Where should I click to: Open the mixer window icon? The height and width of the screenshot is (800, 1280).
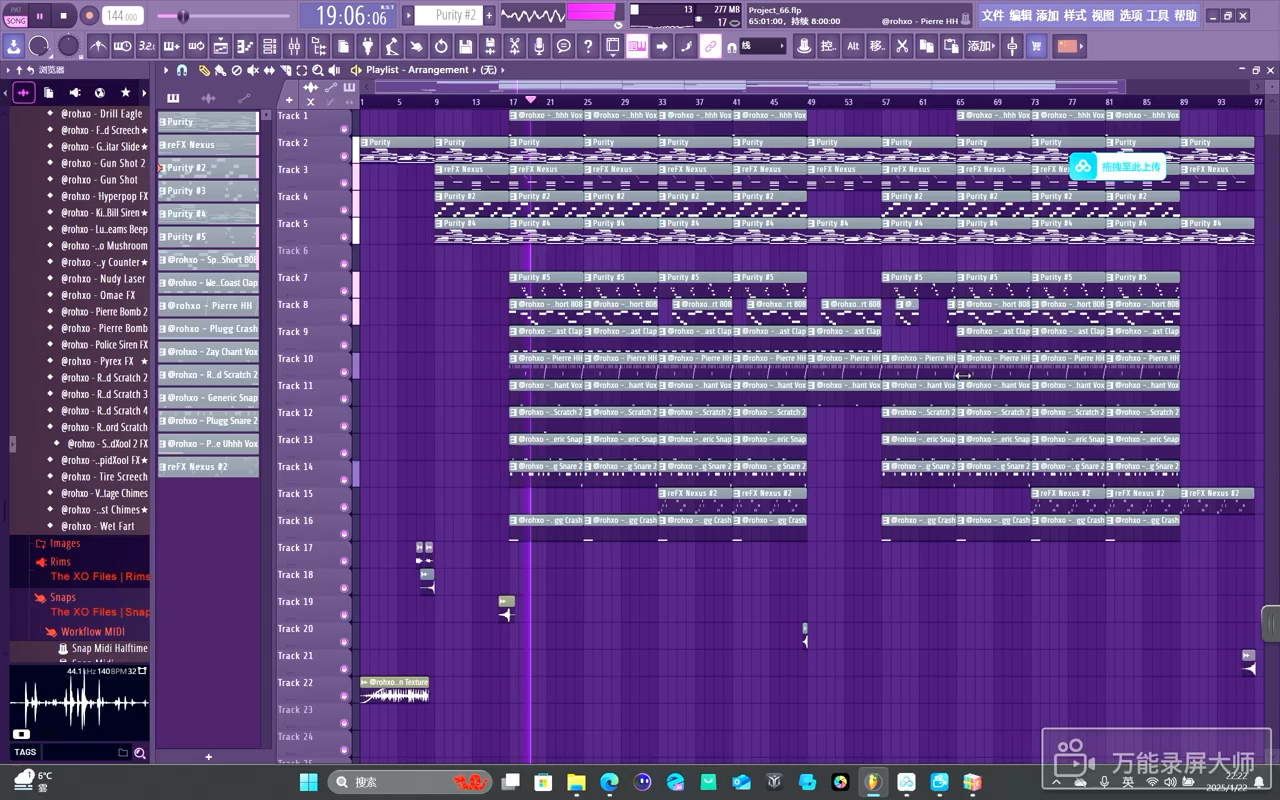[x=294, y=46]
